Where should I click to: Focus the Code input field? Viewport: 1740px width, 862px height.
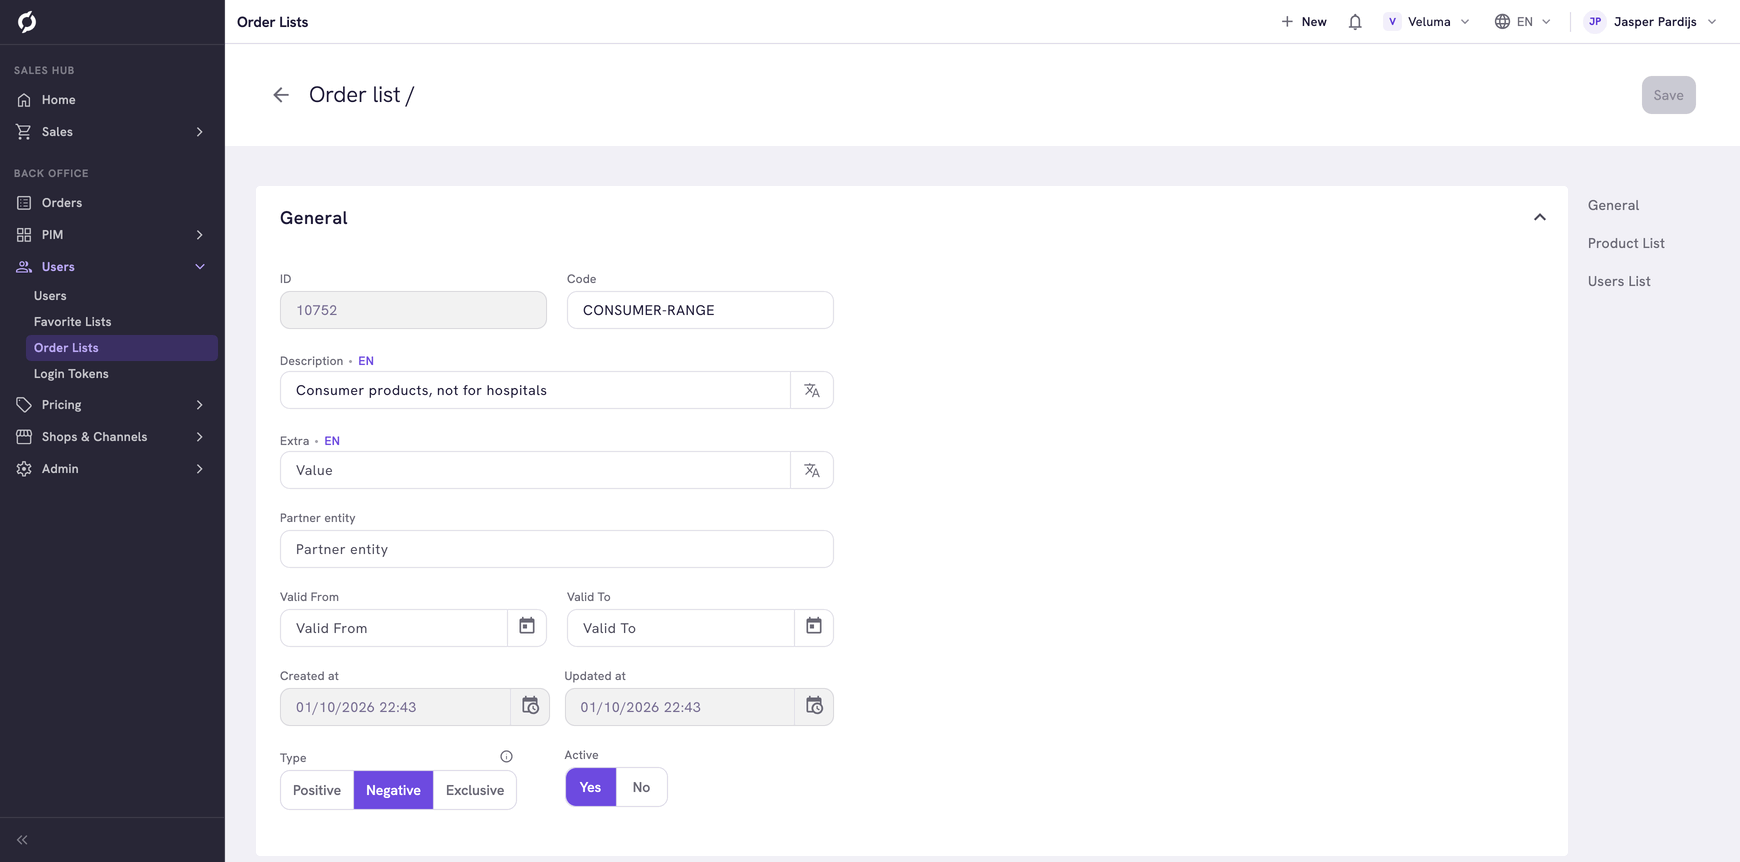700,310
